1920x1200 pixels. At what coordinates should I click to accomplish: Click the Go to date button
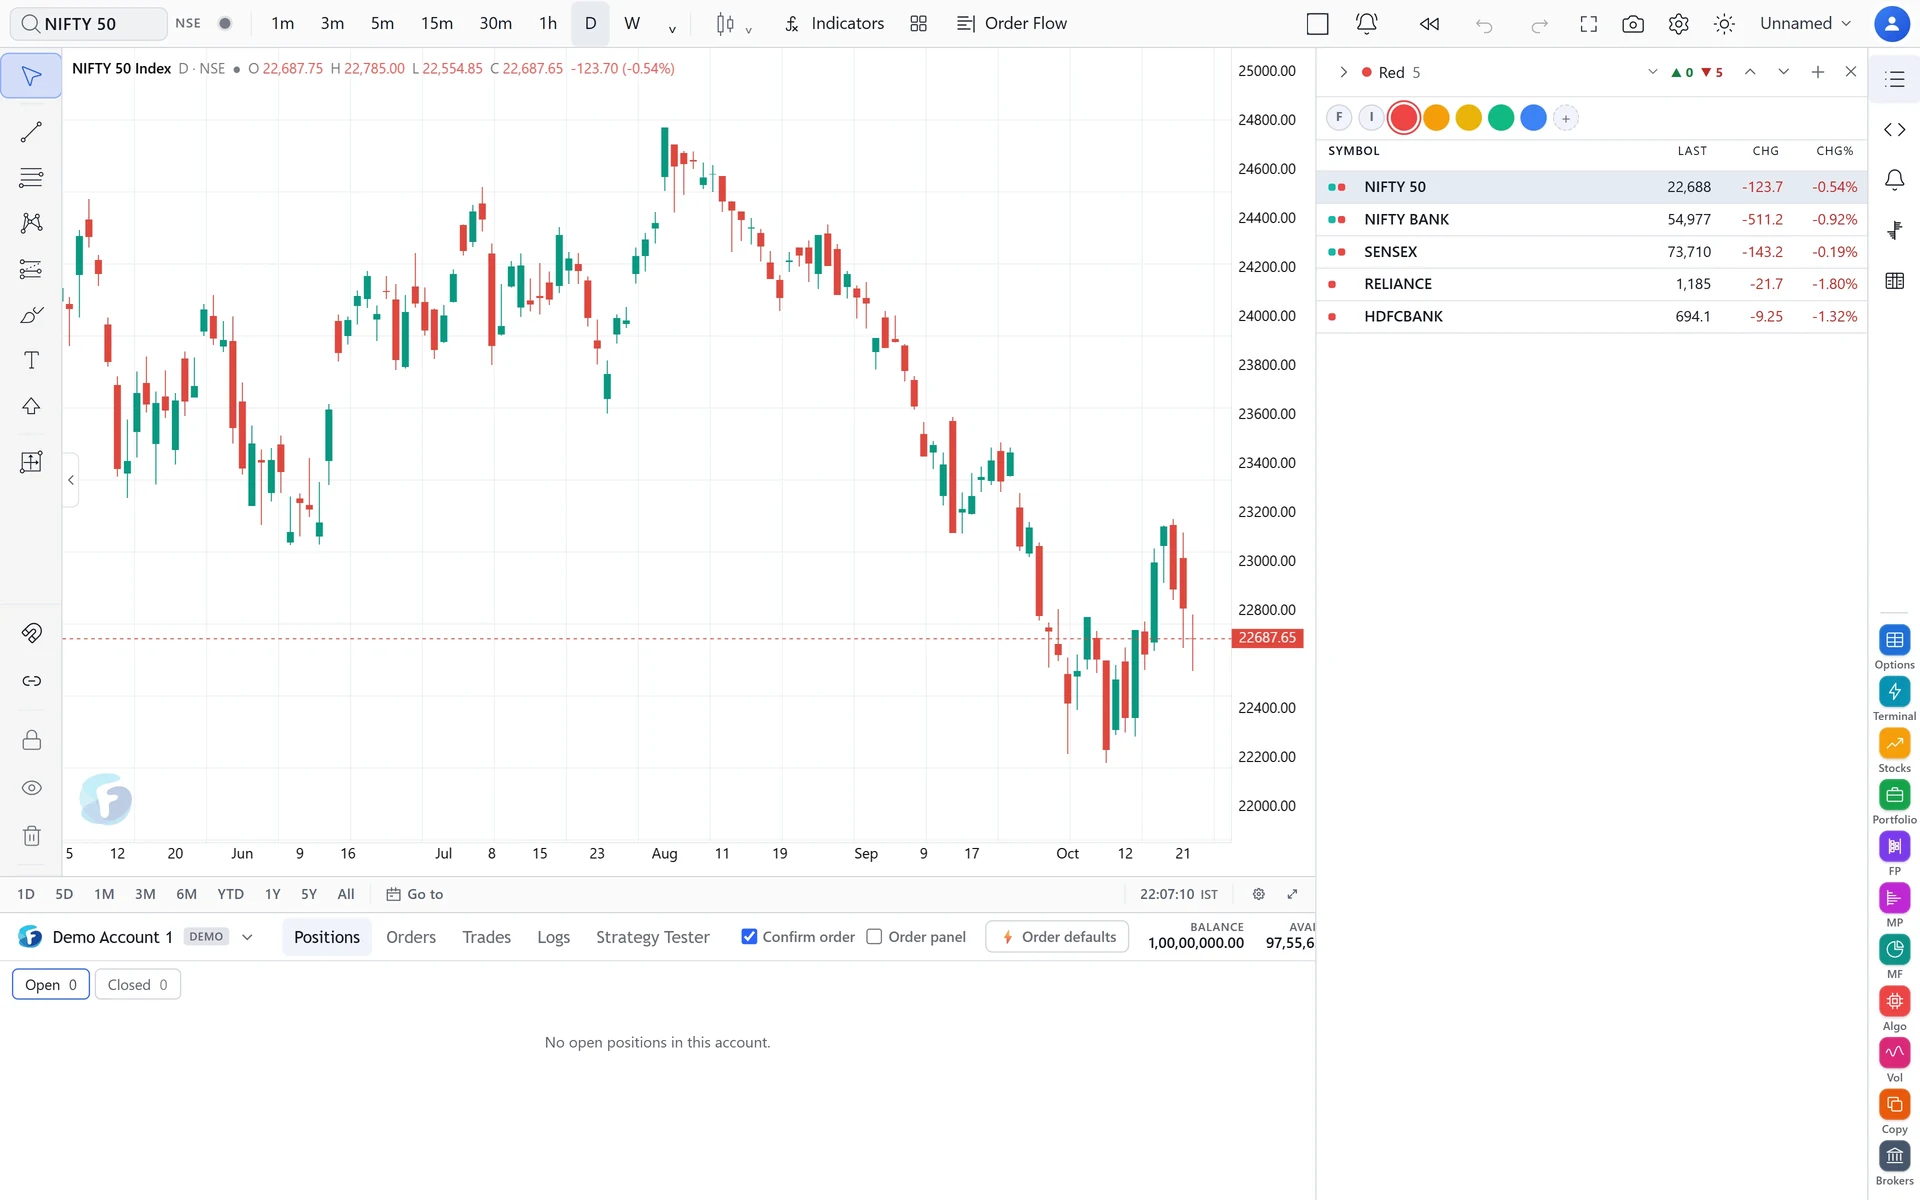click(x=415, y=894)
